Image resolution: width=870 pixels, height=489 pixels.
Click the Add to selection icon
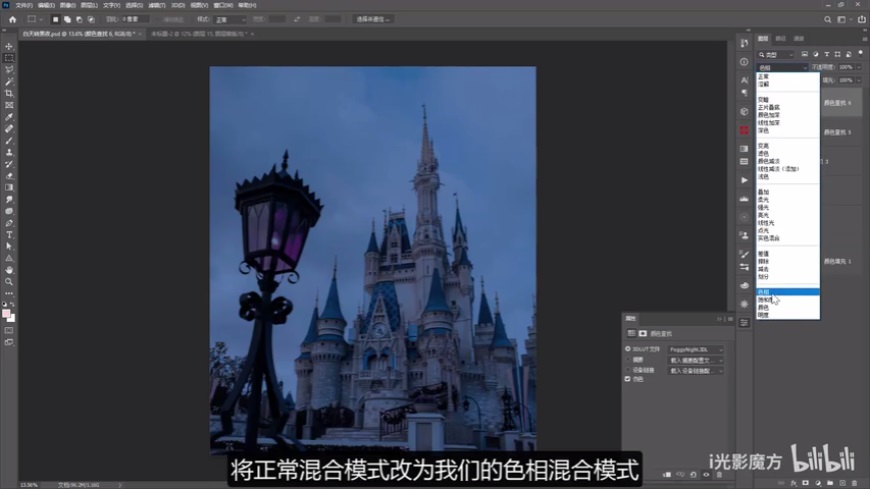click(67, 19)
